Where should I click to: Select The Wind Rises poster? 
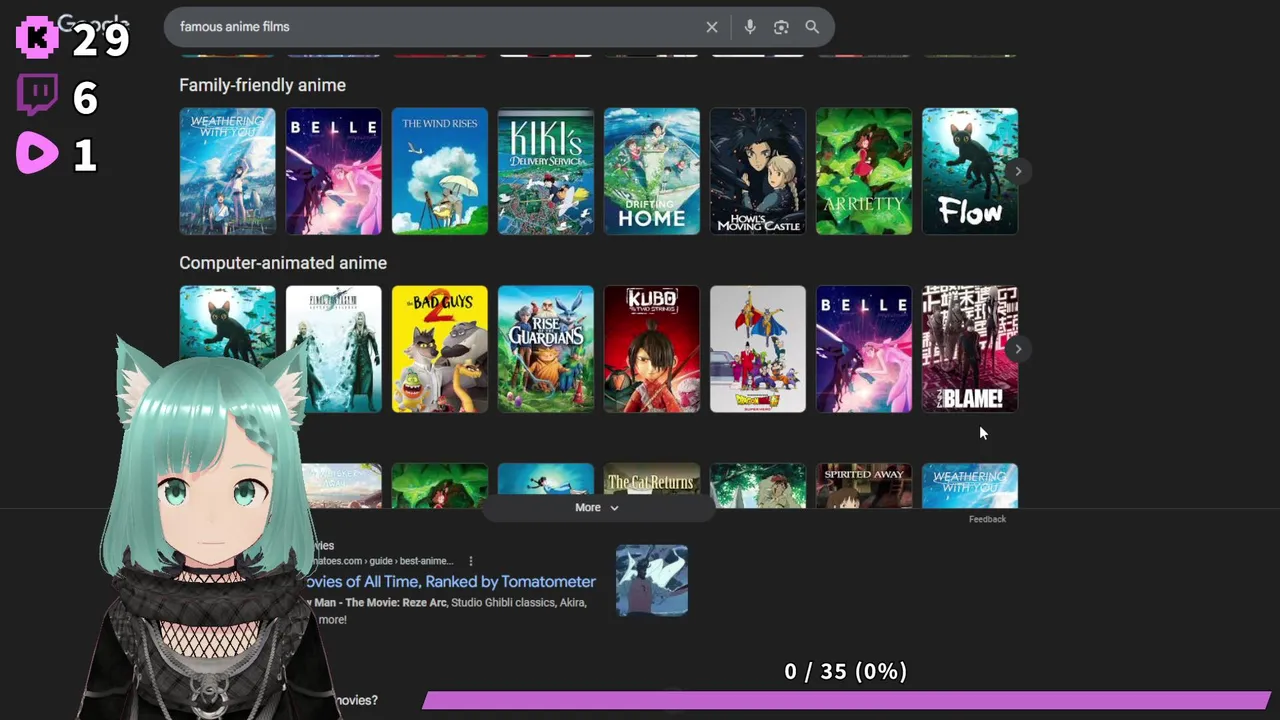[x=439, y=171]
